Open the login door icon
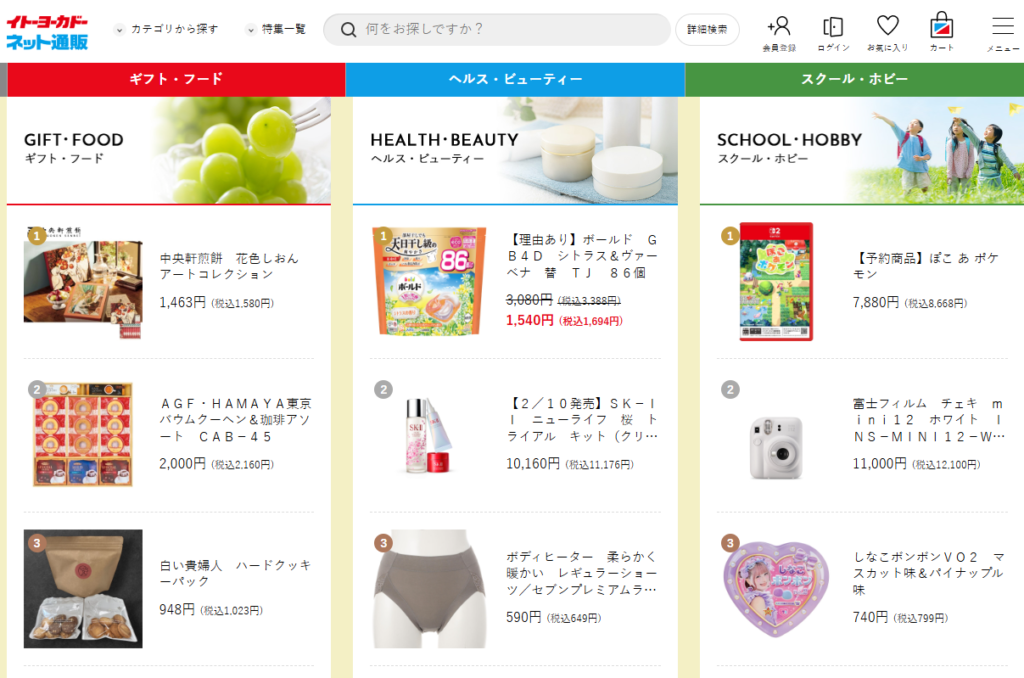The height and width of the screenshot is (678, 1024). [833, 27]
